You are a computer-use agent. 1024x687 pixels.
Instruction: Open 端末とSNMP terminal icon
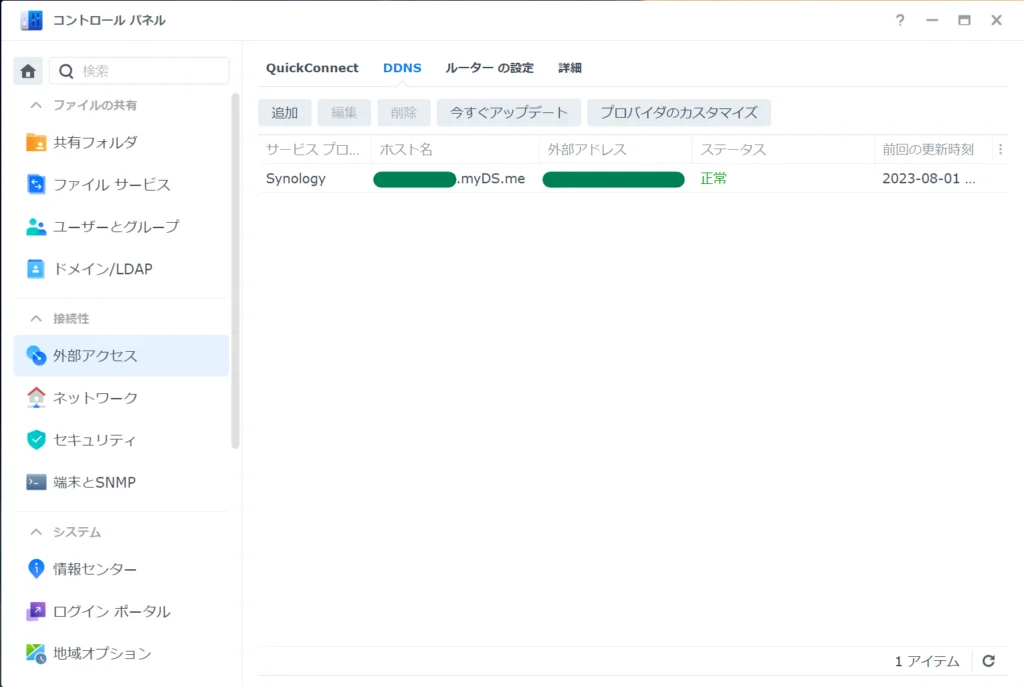[x=36, y=481]
